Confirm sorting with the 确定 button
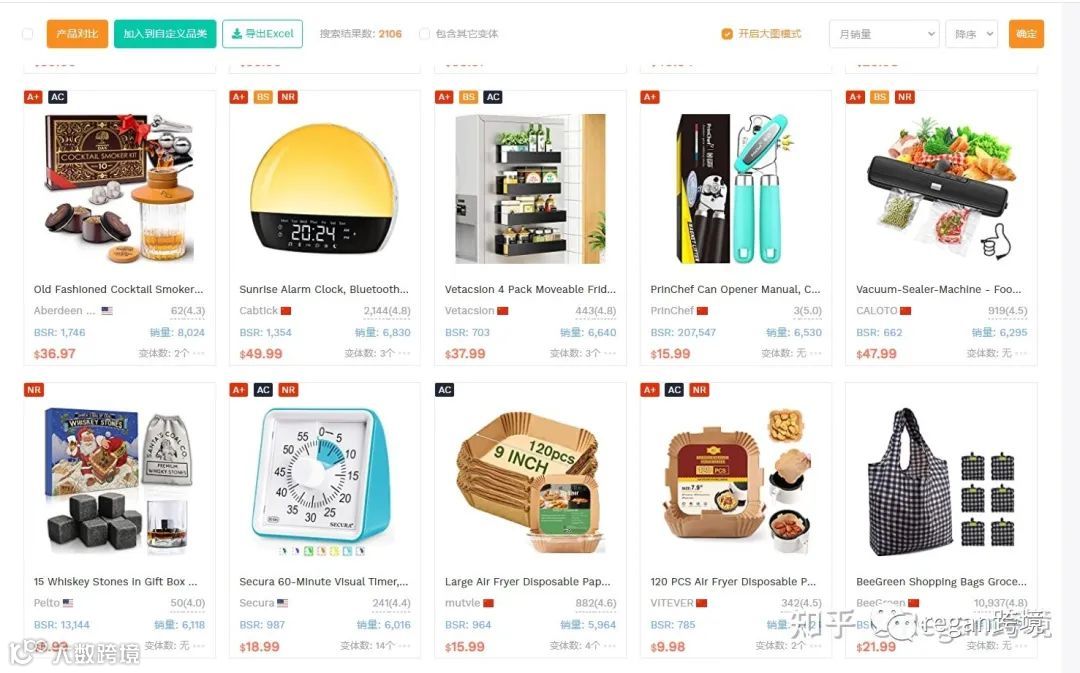The image size is (1080, 673). (1026, 34)
